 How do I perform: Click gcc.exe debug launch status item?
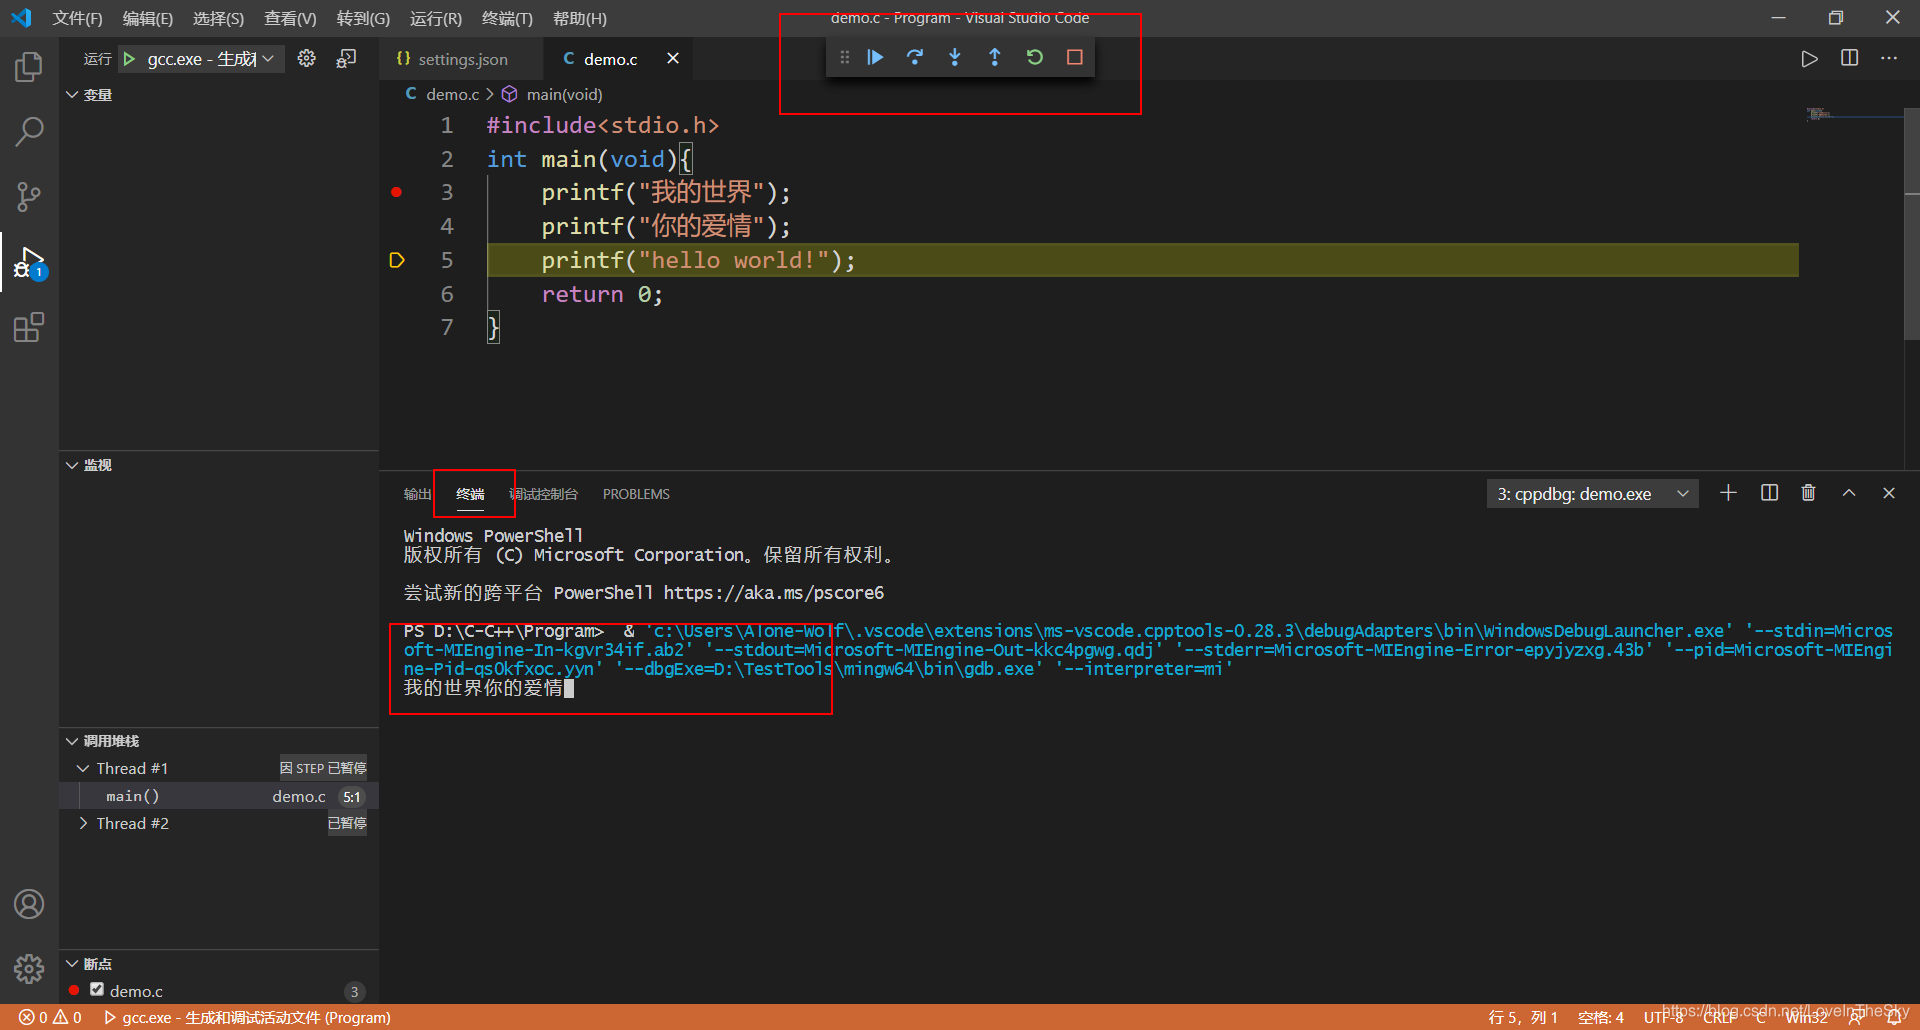[247, 1017]
